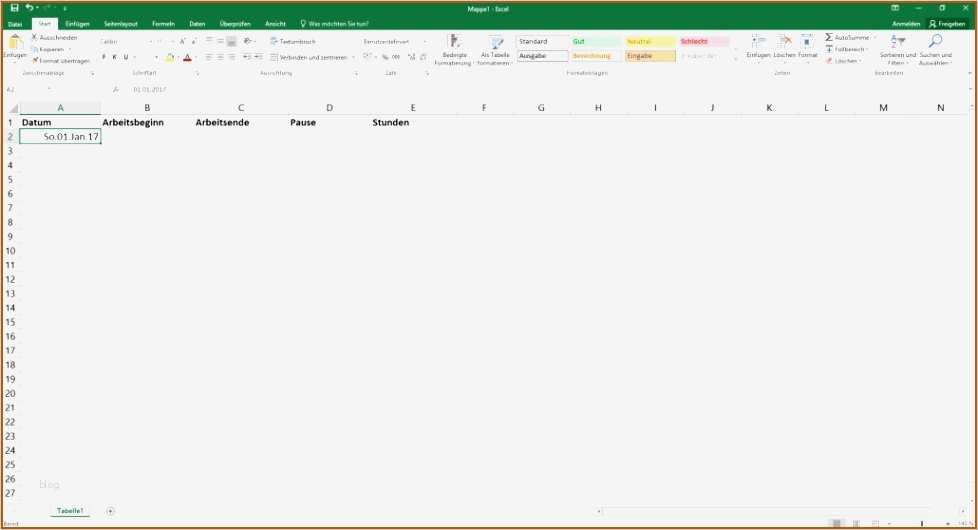Open Als Tabelle formatieren gallery
This screenshot has height=530, width=978.
click(x=495, y=50)
